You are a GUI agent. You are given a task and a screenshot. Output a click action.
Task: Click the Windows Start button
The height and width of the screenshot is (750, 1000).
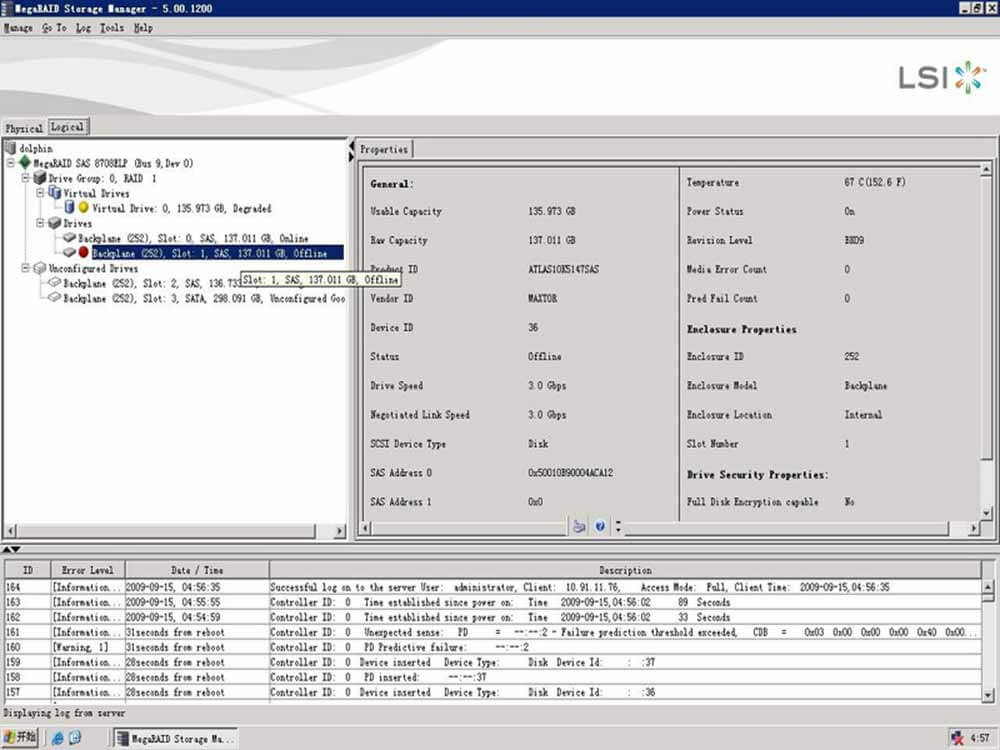(20, 738)
